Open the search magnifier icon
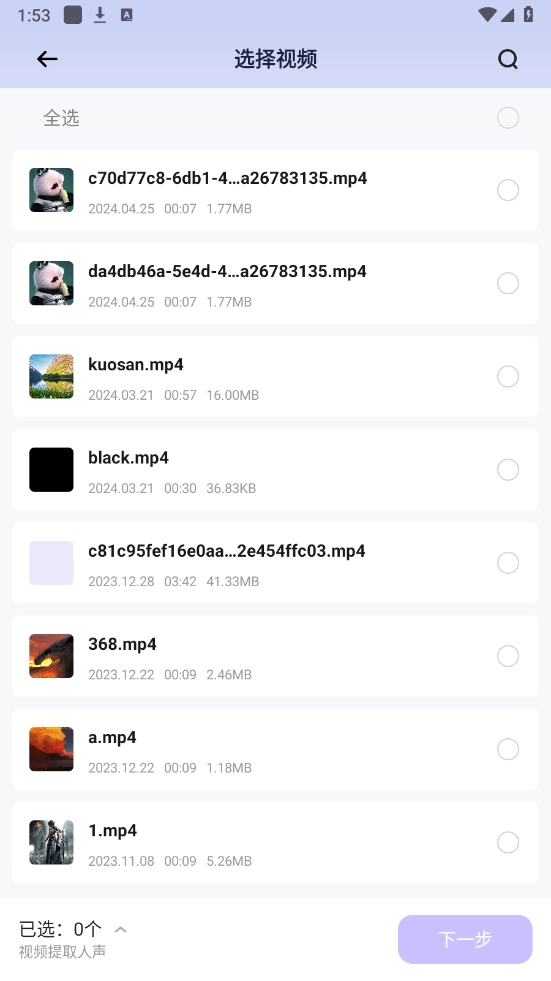The width and height of the screenshot is (551, 981). click(x=508, y=59)
